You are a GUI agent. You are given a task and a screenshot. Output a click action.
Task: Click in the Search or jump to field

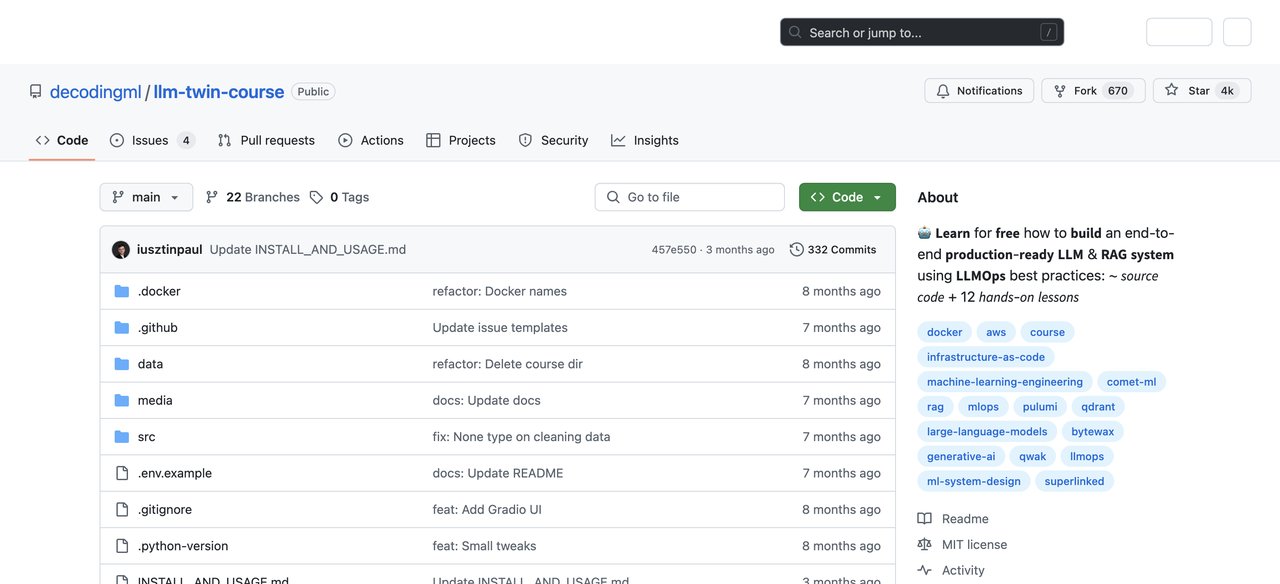(922, 32)
